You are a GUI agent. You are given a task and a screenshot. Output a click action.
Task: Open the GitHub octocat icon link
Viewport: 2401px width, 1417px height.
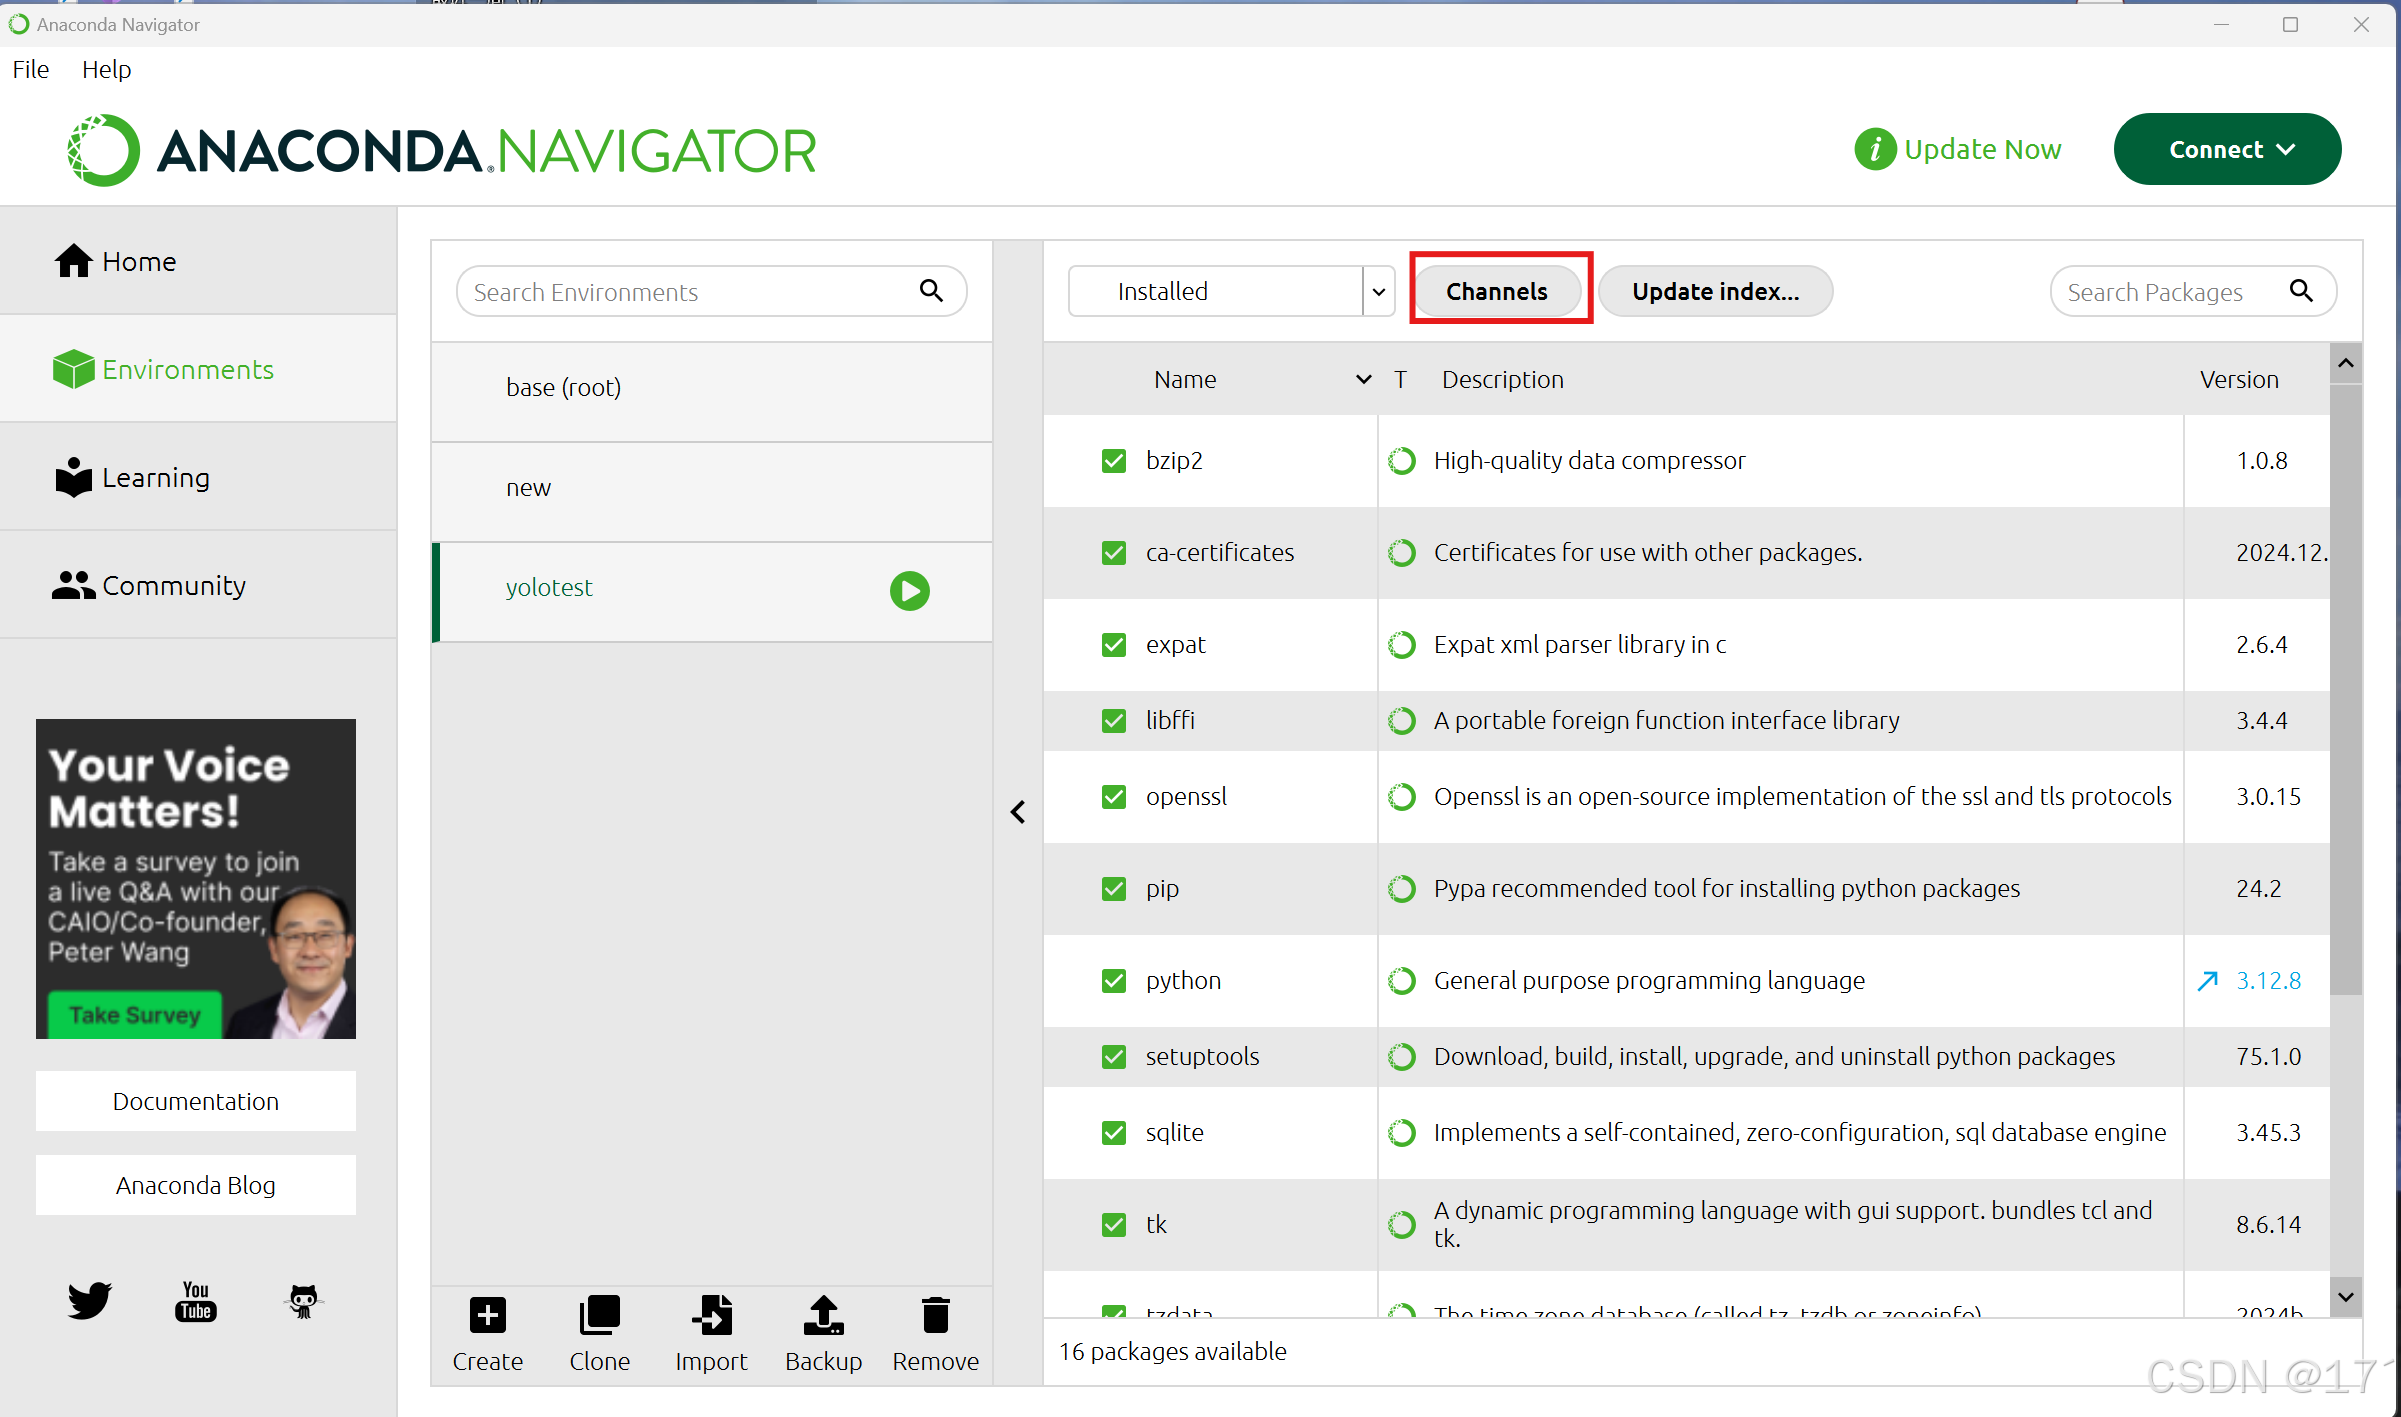click(x=303, y=1301)
